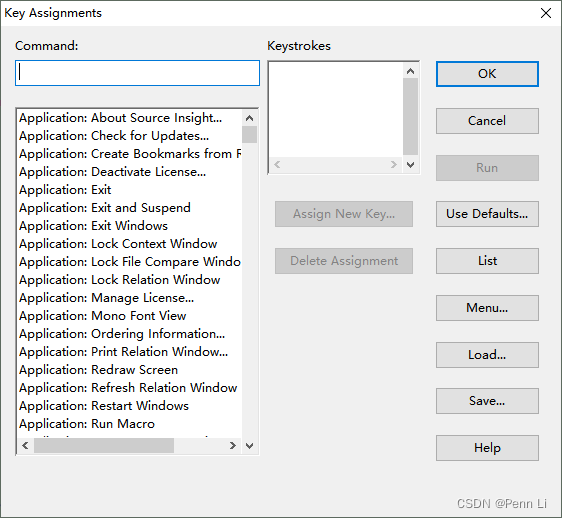The height and width of the screenshot is (518, 562).
Task: Open the Use Defaults... dialog
Action: (487, 214)
